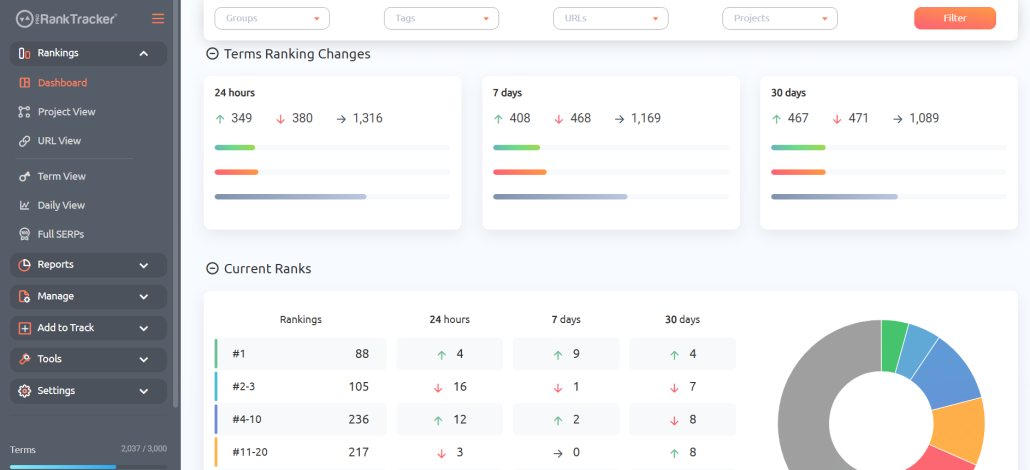Click the 2,037 / 3,000 terms count
Screen dimensions: 1030x470
[144, 449]
